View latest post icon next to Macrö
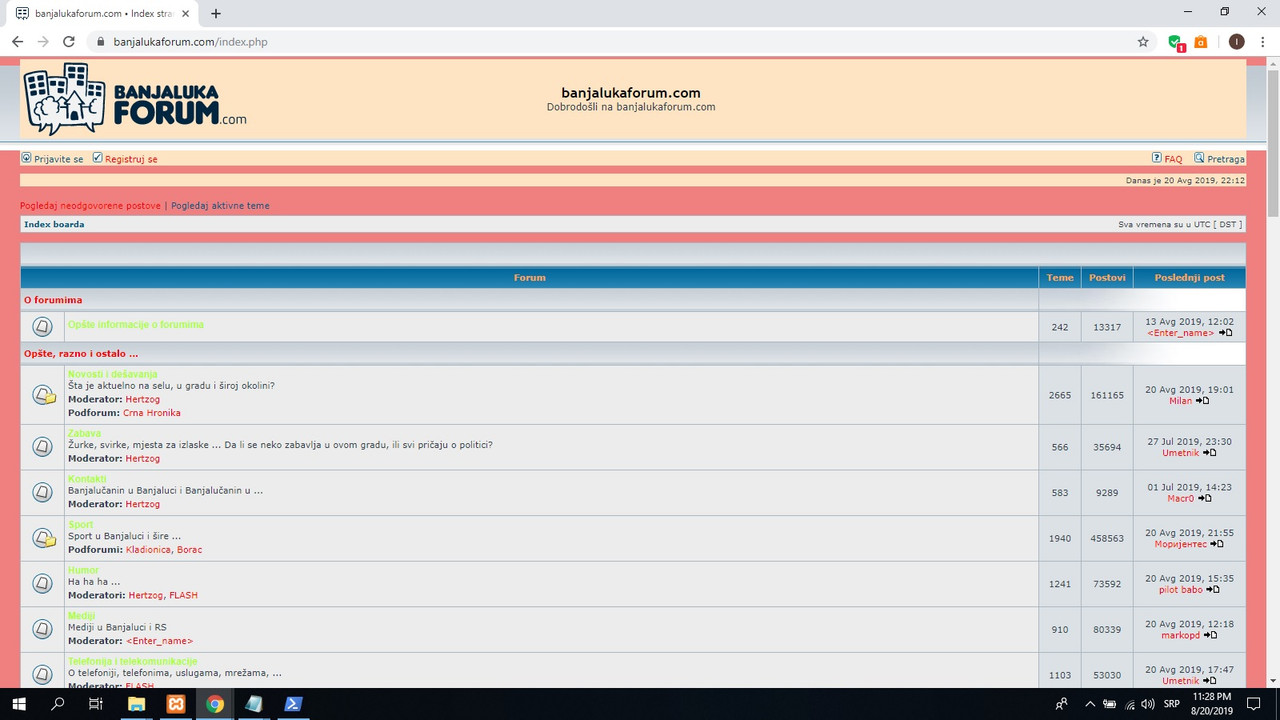The width and height of the screenshot is (1280, 720). [1205, 498]
